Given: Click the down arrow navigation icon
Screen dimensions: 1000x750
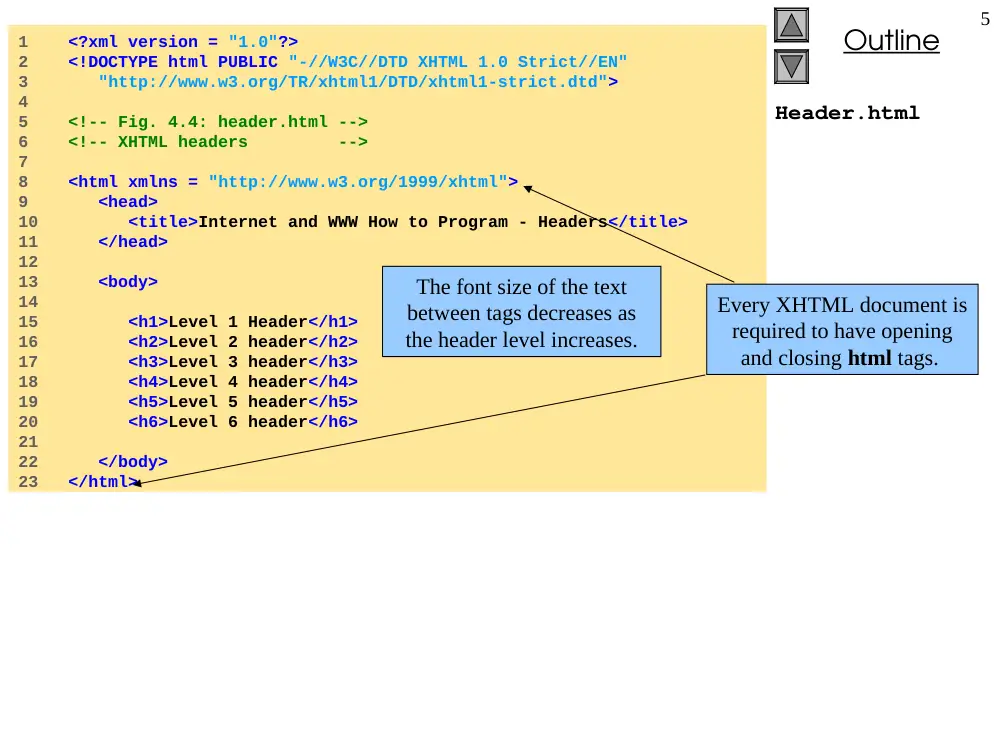Looking at the screenshot, I should [x=791, y=67].
